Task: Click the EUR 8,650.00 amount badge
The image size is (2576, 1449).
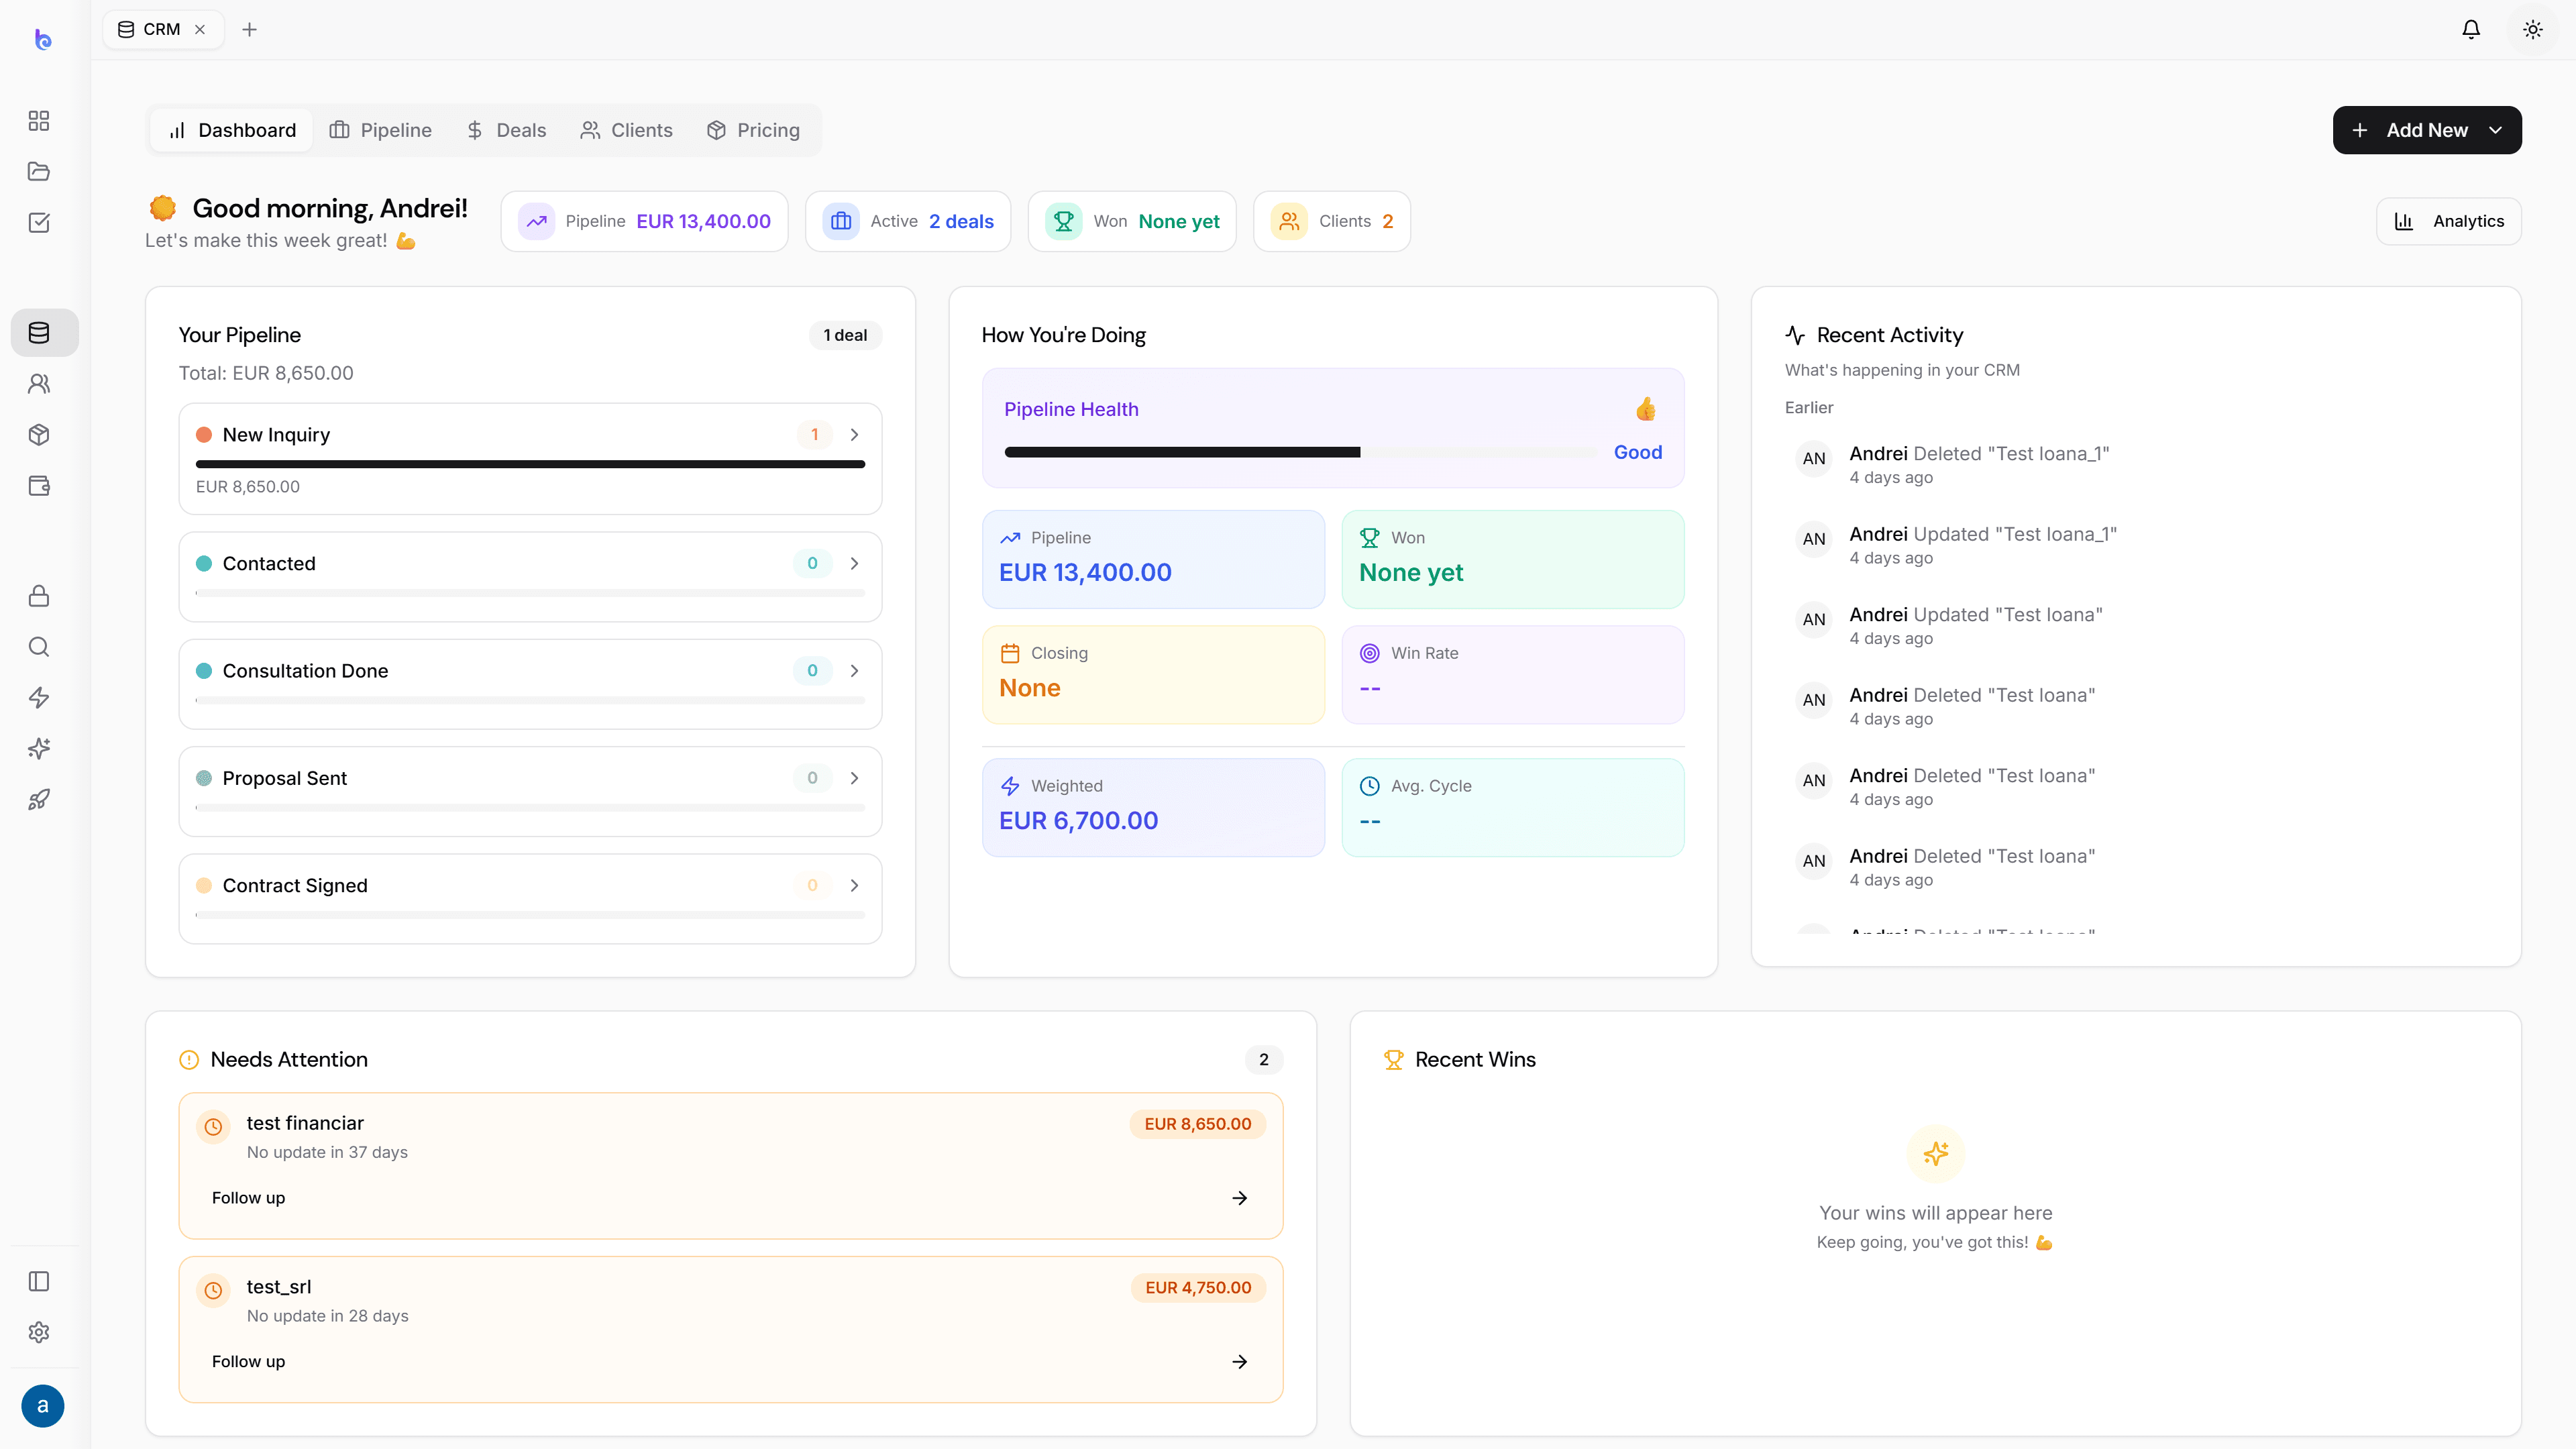Action: point(1198,1123)
